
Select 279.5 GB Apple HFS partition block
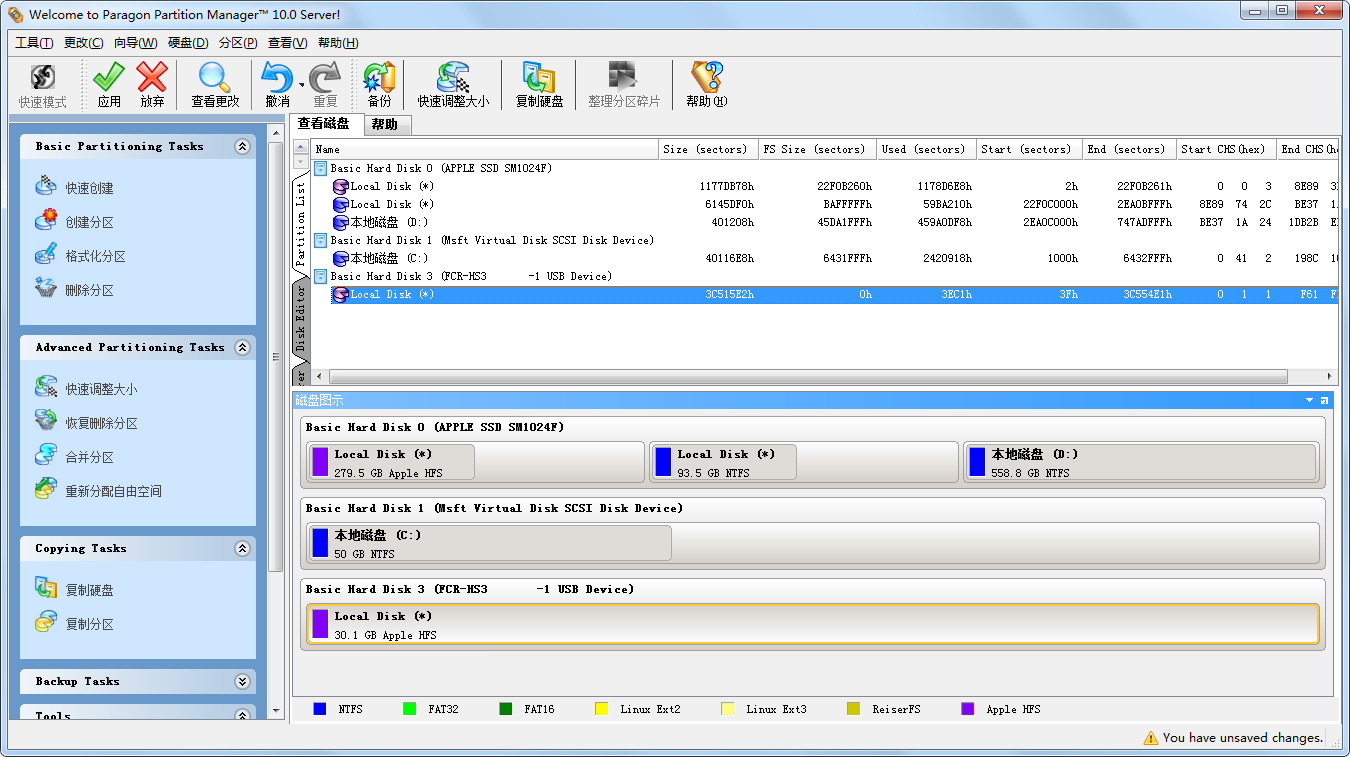(x=392, y=462)
